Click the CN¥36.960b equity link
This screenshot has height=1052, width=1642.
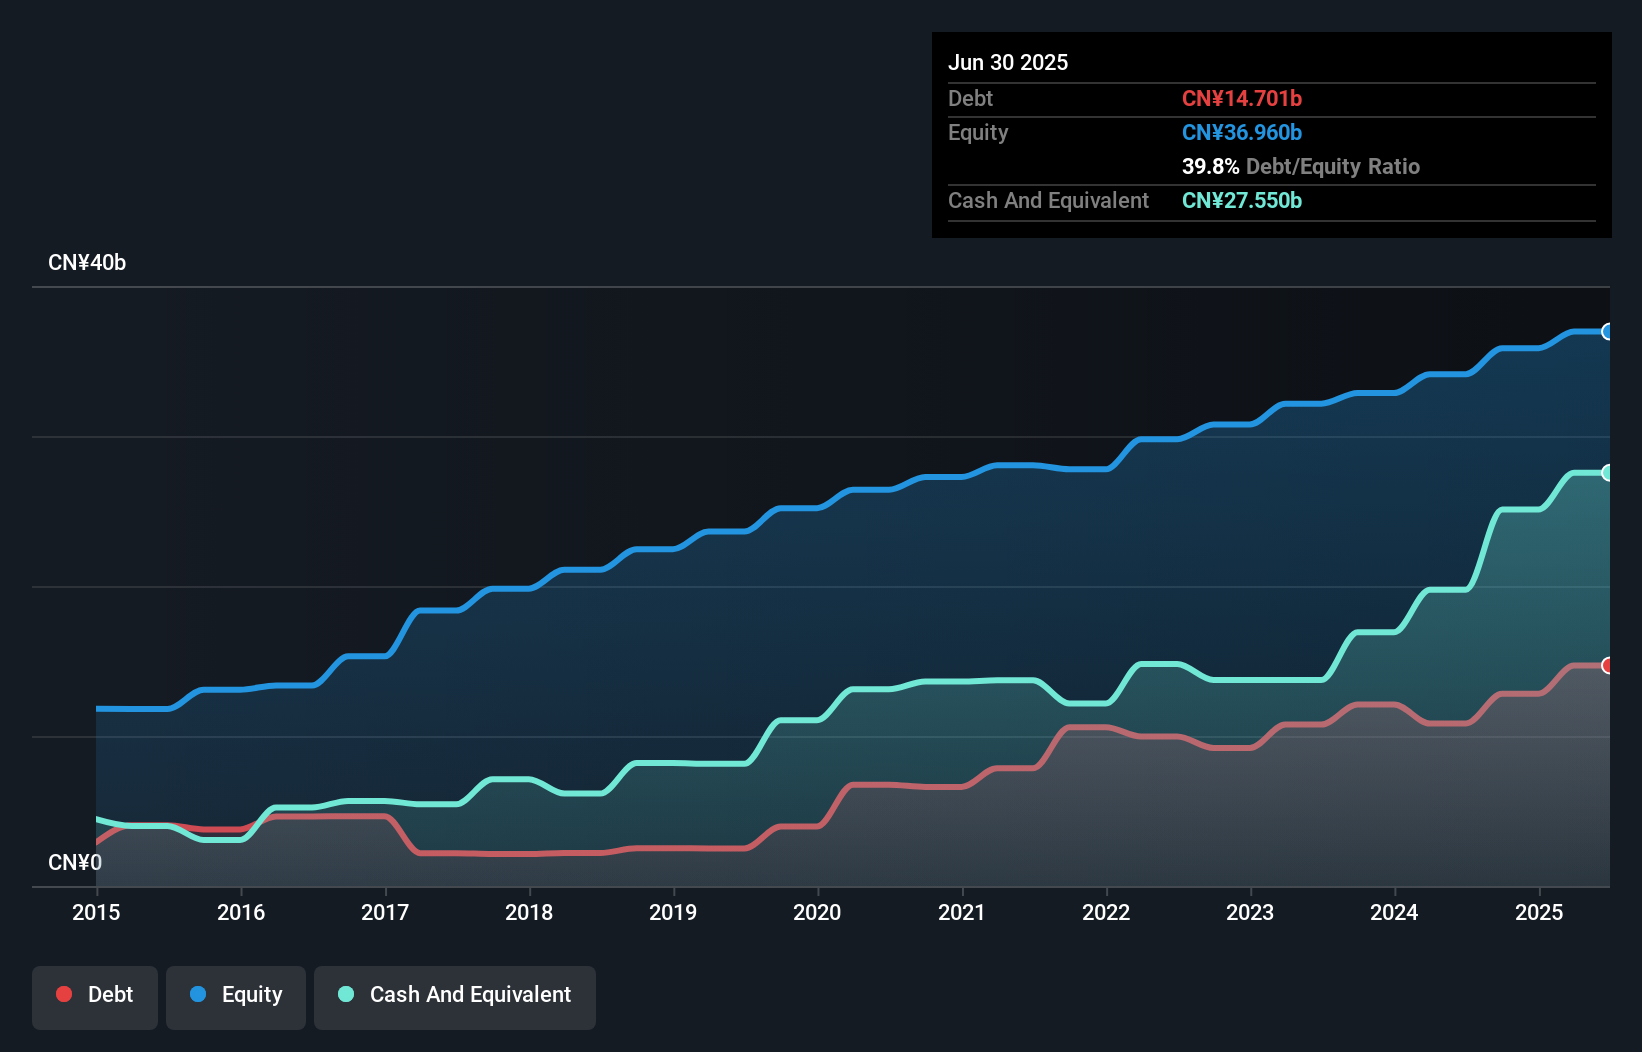tap(1242, 131)
